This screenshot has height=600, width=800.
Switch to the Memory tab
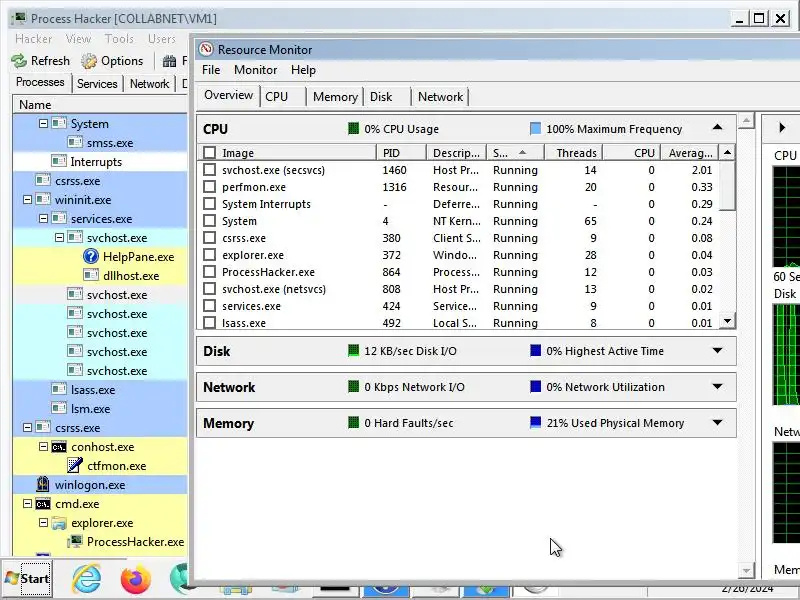click(335, 97)
